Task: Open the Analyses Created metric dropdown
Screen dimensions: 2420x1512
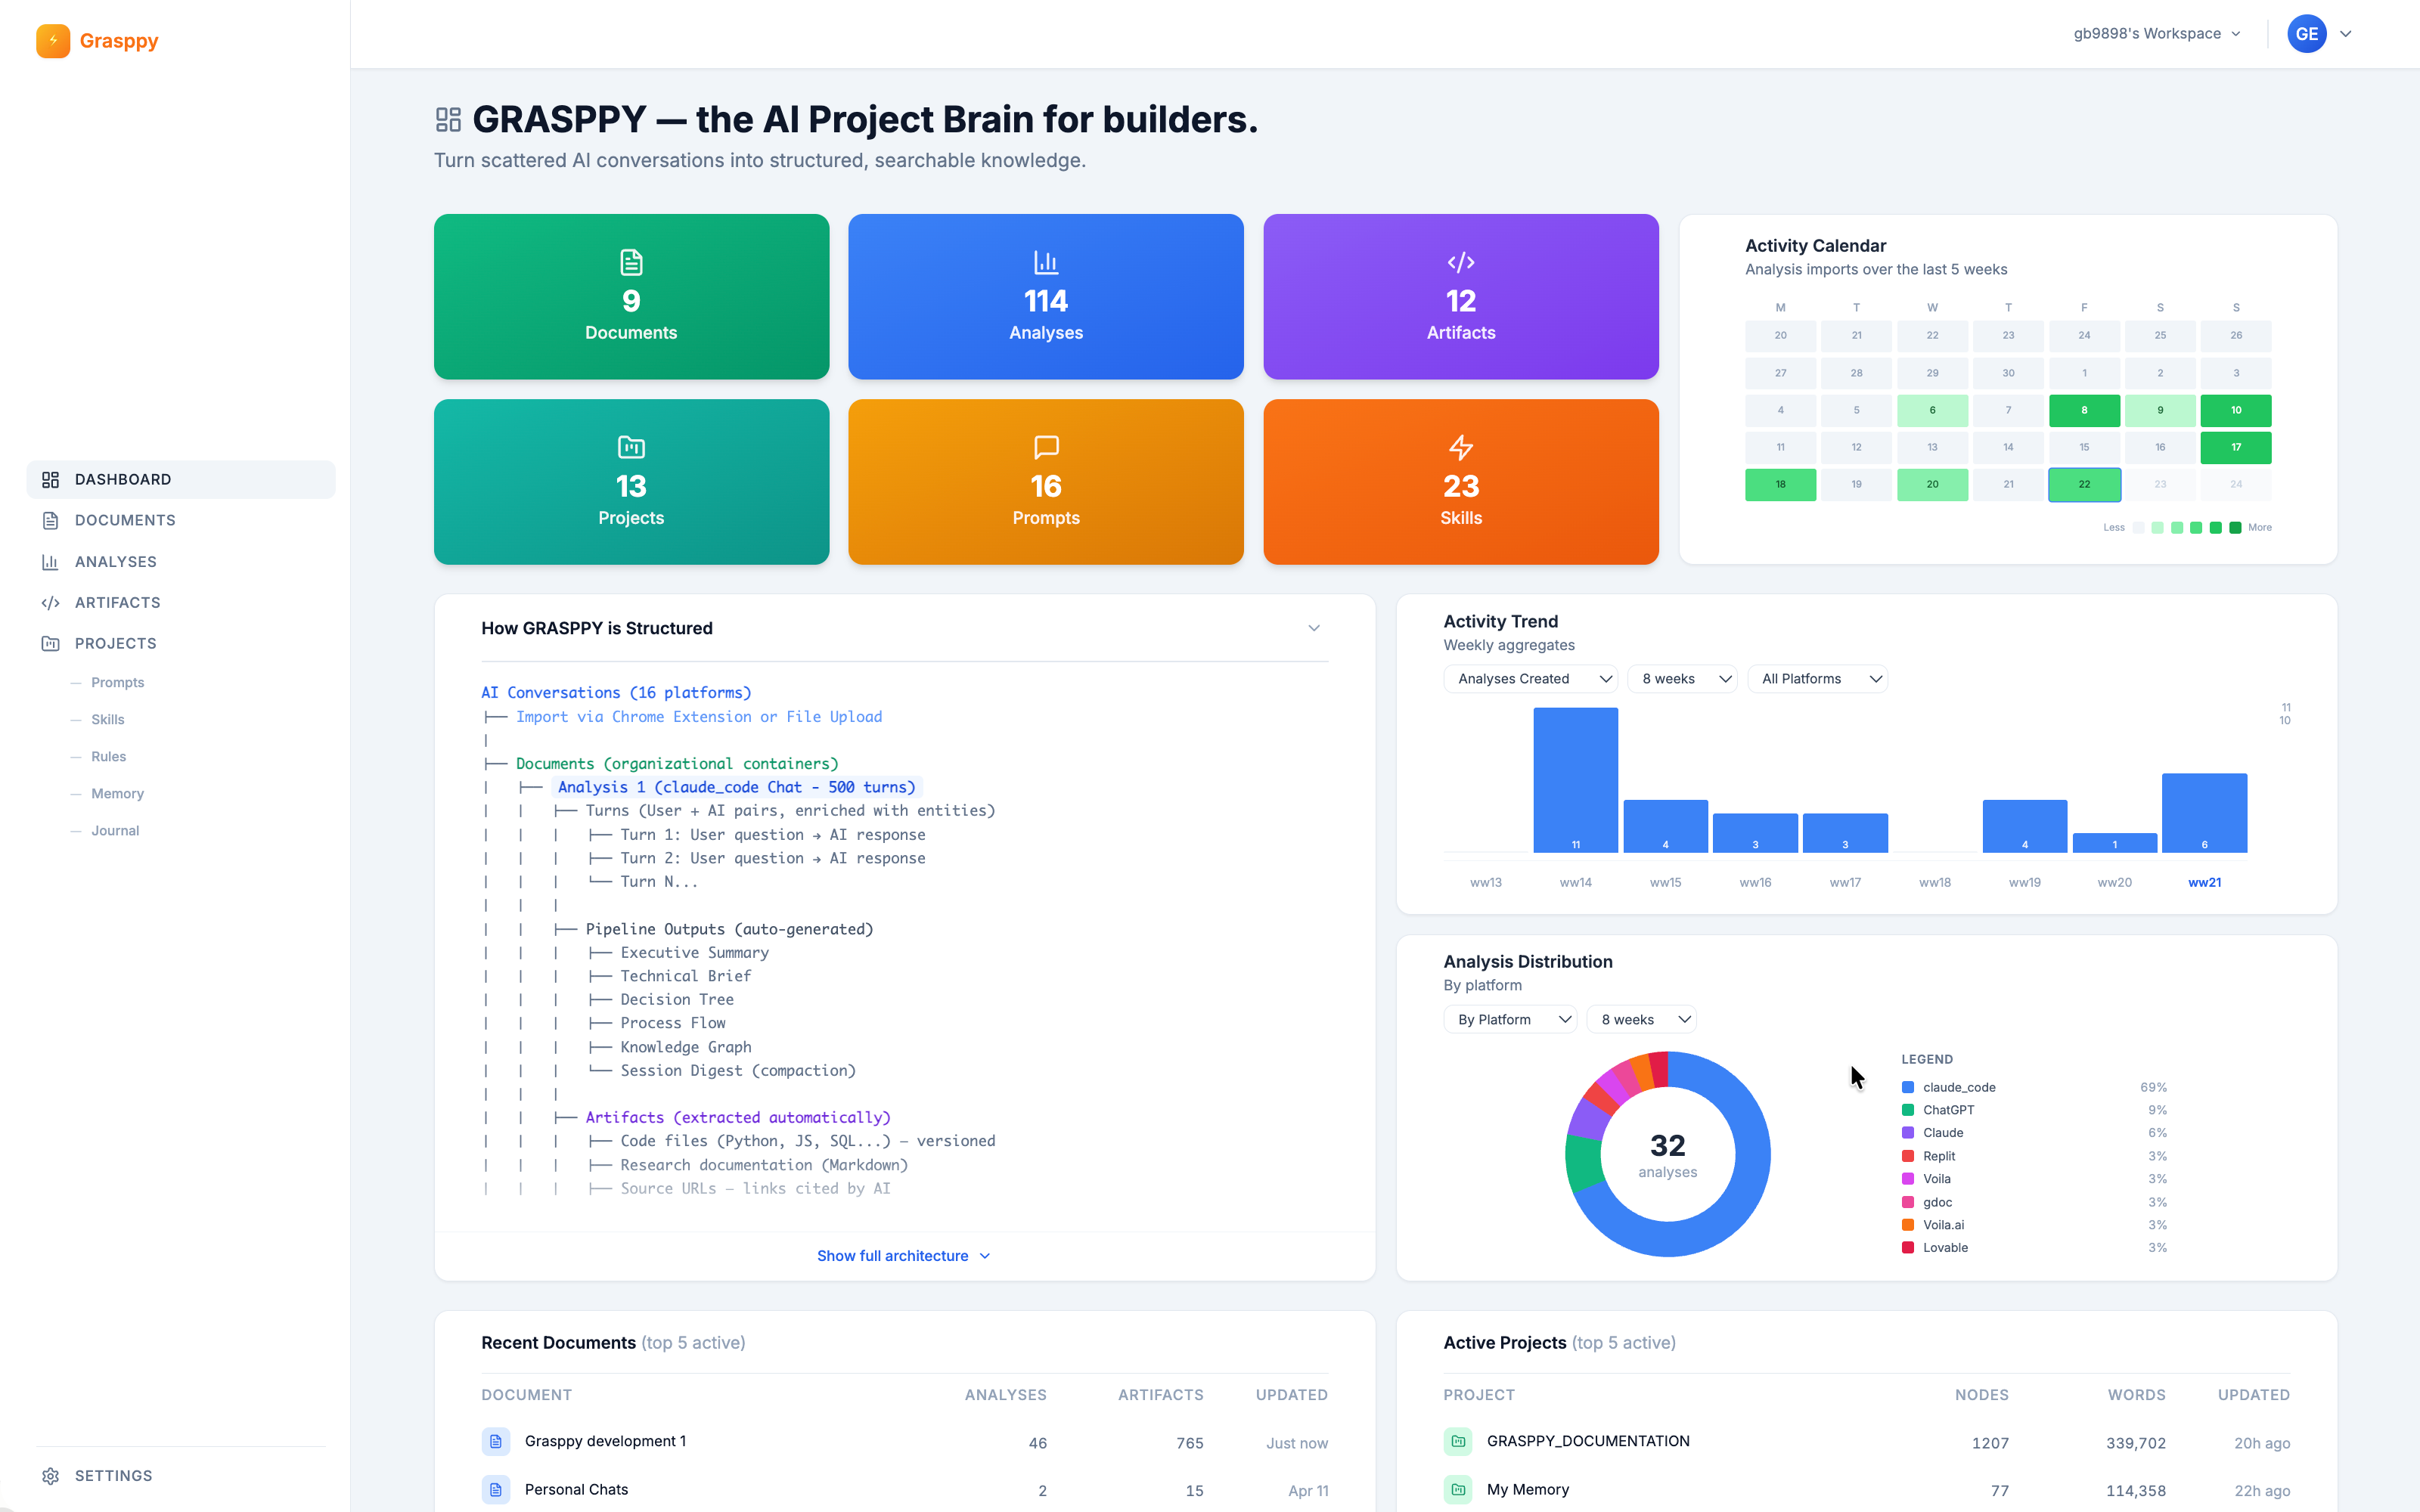Action: (1530, 679)
